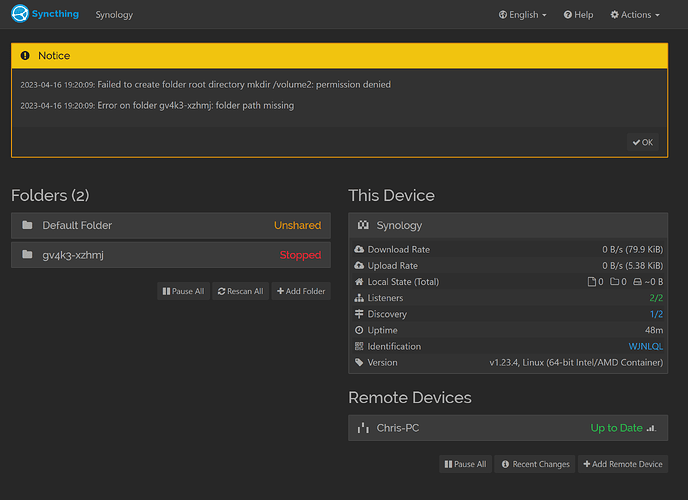Click the Identification QR code icon
Screen dimensions: 688x500
tap(359, 346)
